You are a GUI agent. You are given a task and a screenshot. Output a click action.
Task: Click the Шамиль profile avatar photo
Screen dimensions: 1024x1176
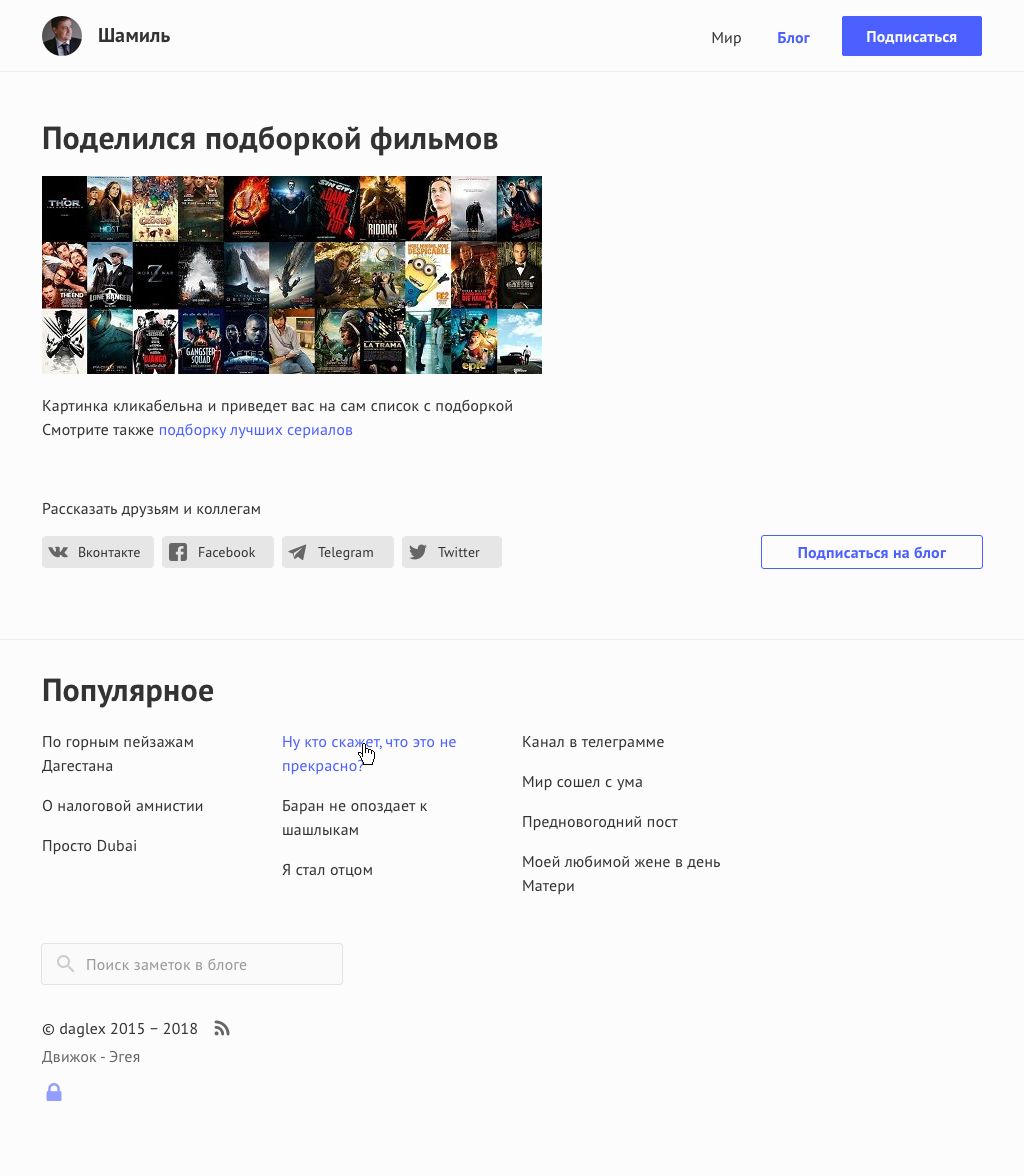[x=62, y=36]
